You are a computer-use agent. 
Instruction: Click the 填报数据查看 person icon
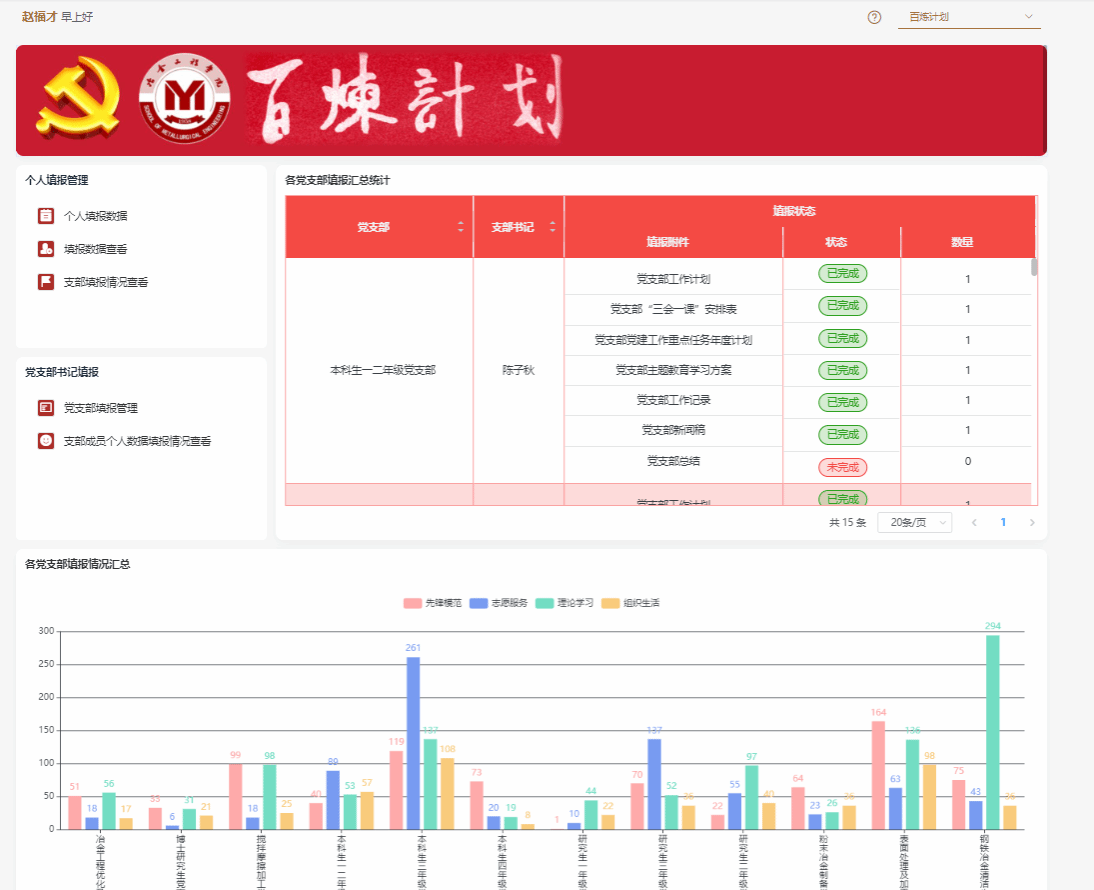pyautogui.click(x=46, y=249)
